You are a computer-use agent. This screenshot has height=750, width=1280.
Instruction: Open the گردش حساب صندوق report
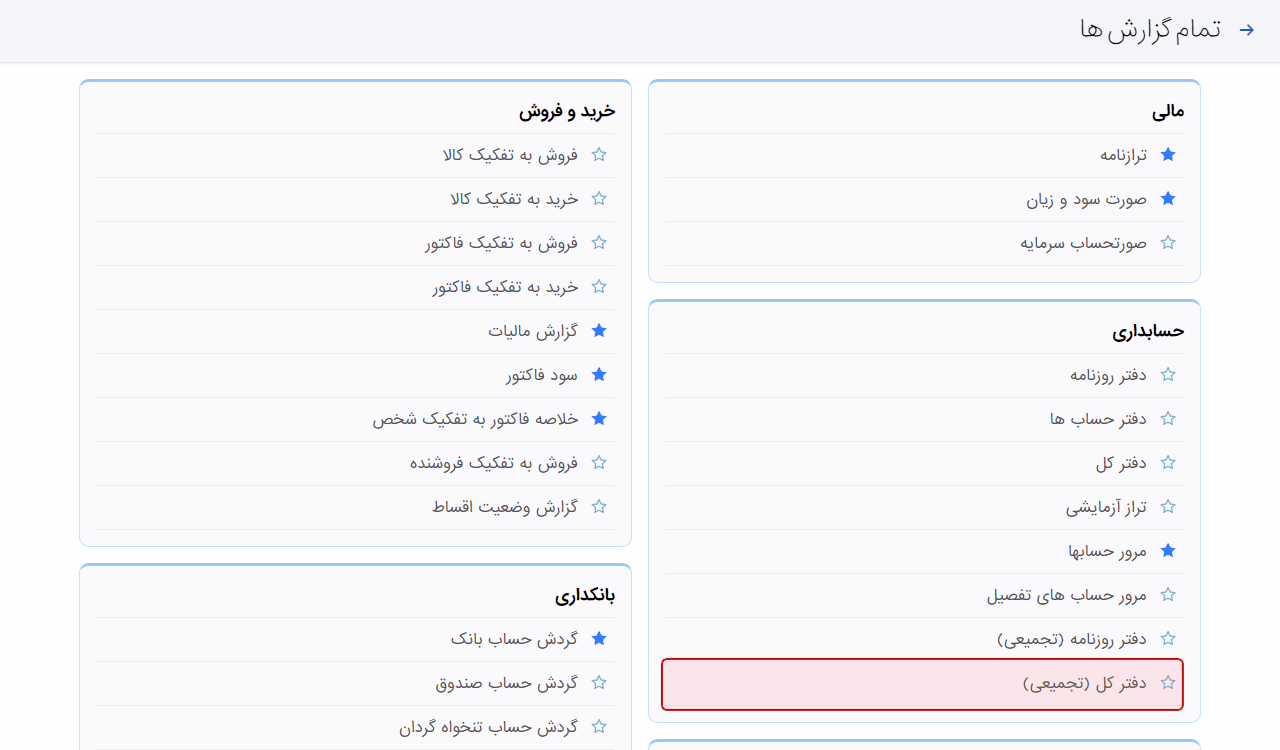tap(506, 683)
